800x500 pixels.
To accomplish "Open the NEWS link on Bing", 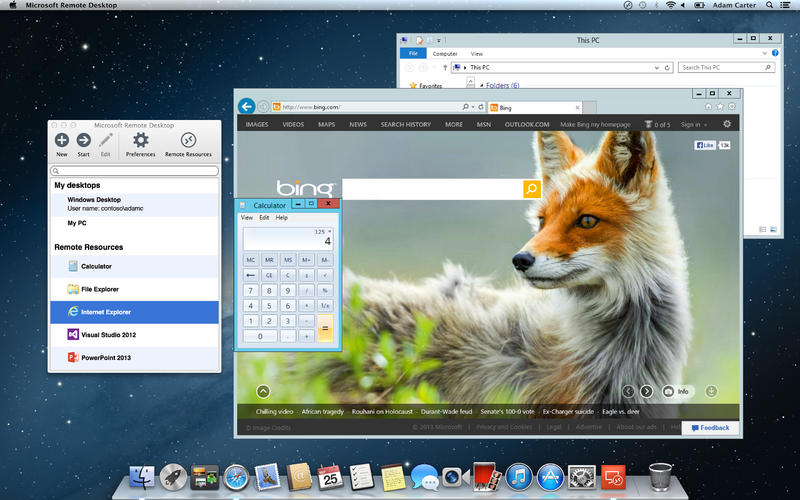I will coord(358,125).
